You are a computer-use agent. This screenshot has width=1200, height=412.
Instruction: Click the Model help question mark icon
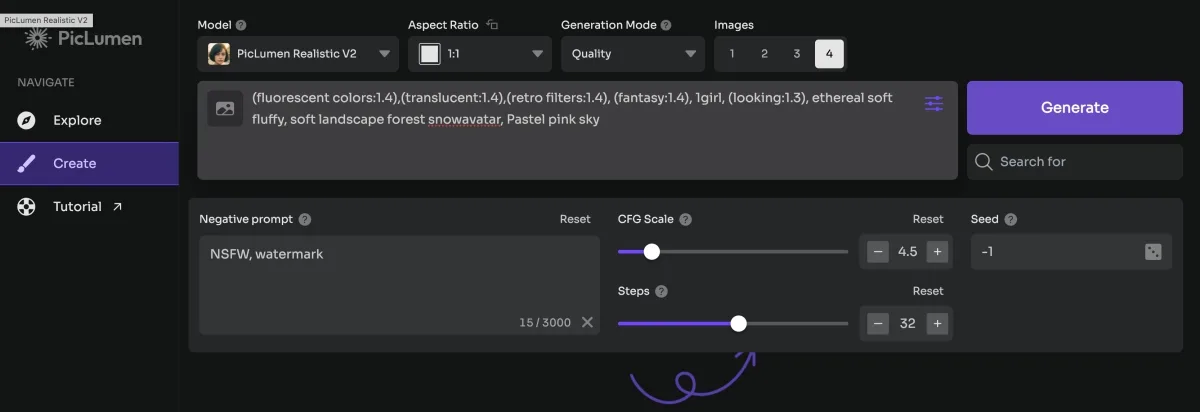coord(241,25)
